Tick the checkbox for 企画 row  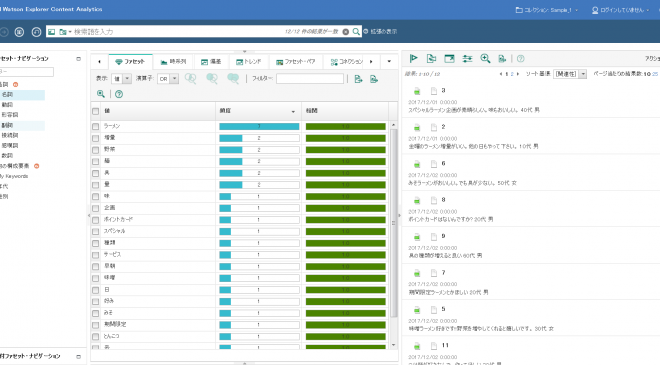96,208
